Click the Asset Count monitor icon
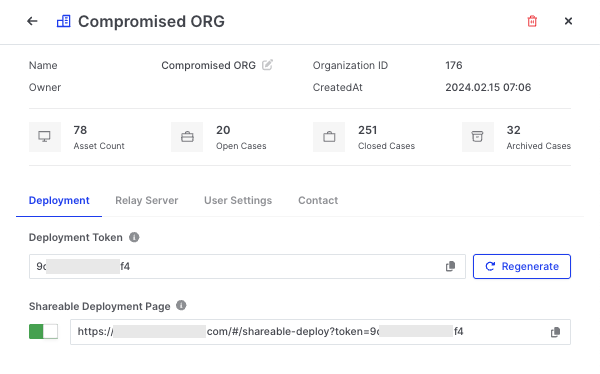 pos(44,137)
